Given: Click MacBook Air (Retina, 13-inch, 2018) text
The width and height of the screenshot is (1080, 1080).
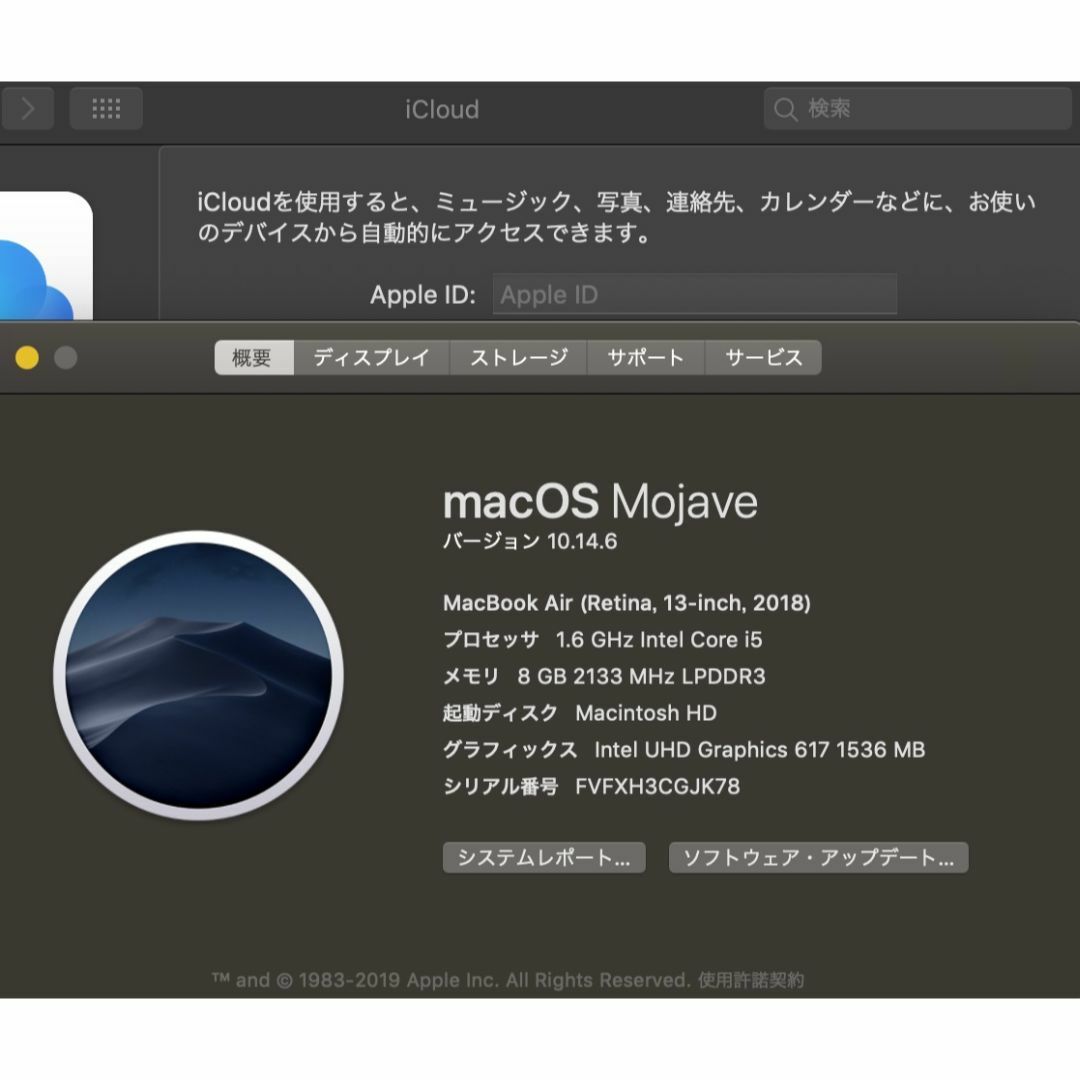Looking at the screenshot, I should coord(627,603).
